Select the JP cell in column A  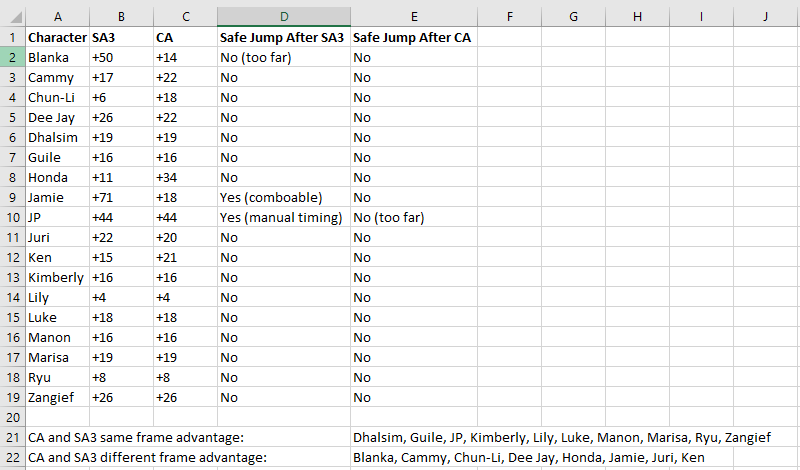pos(58,217)
